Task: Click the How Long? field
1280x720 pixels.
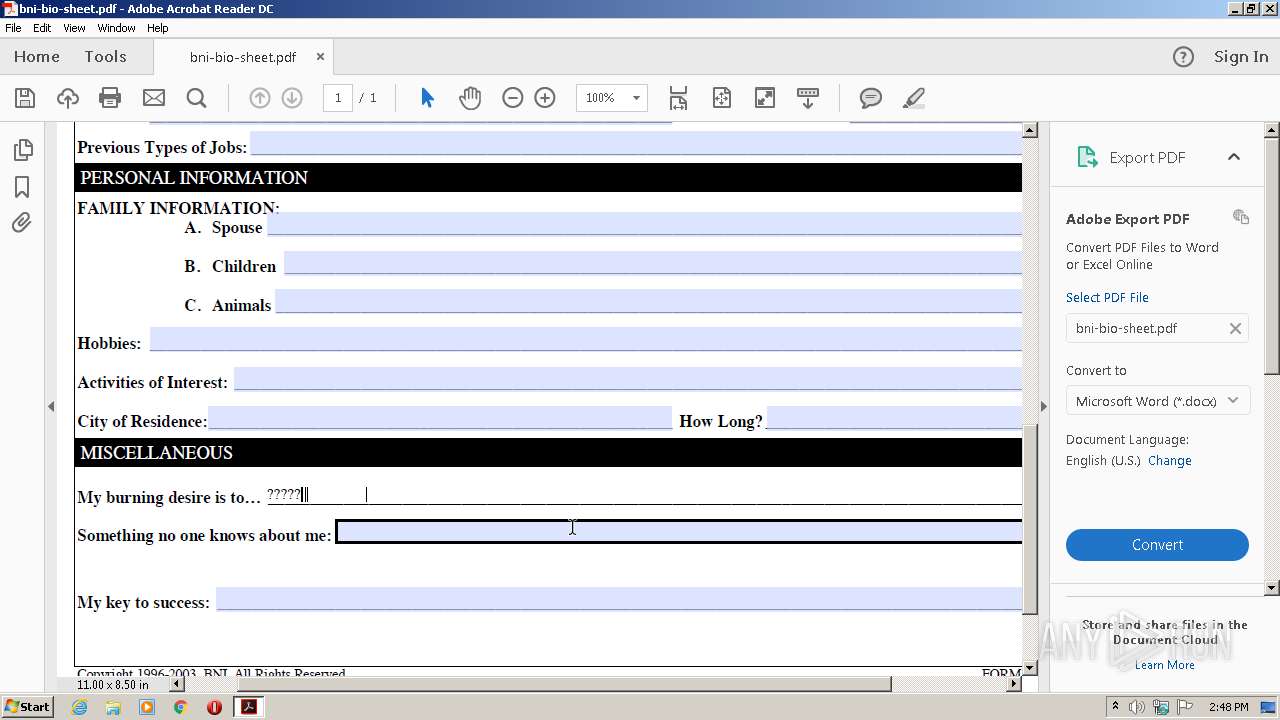Action: click(x=894, y=418)
